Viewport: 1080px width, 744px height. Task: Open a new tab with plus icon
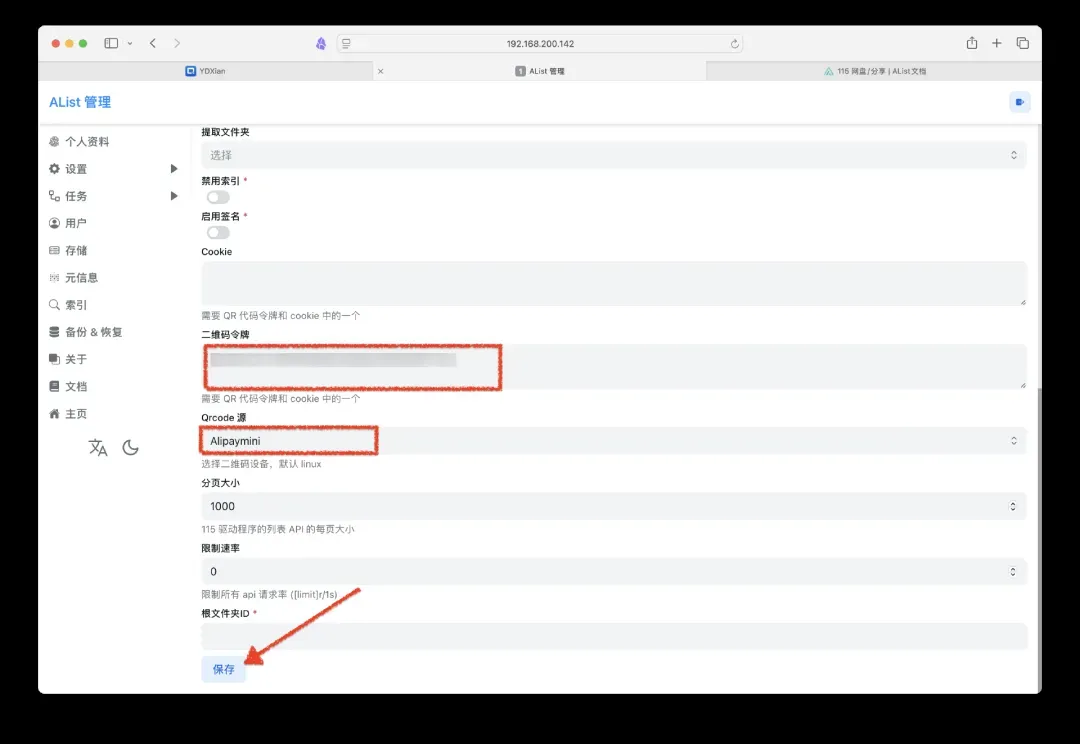coord(996,43)
